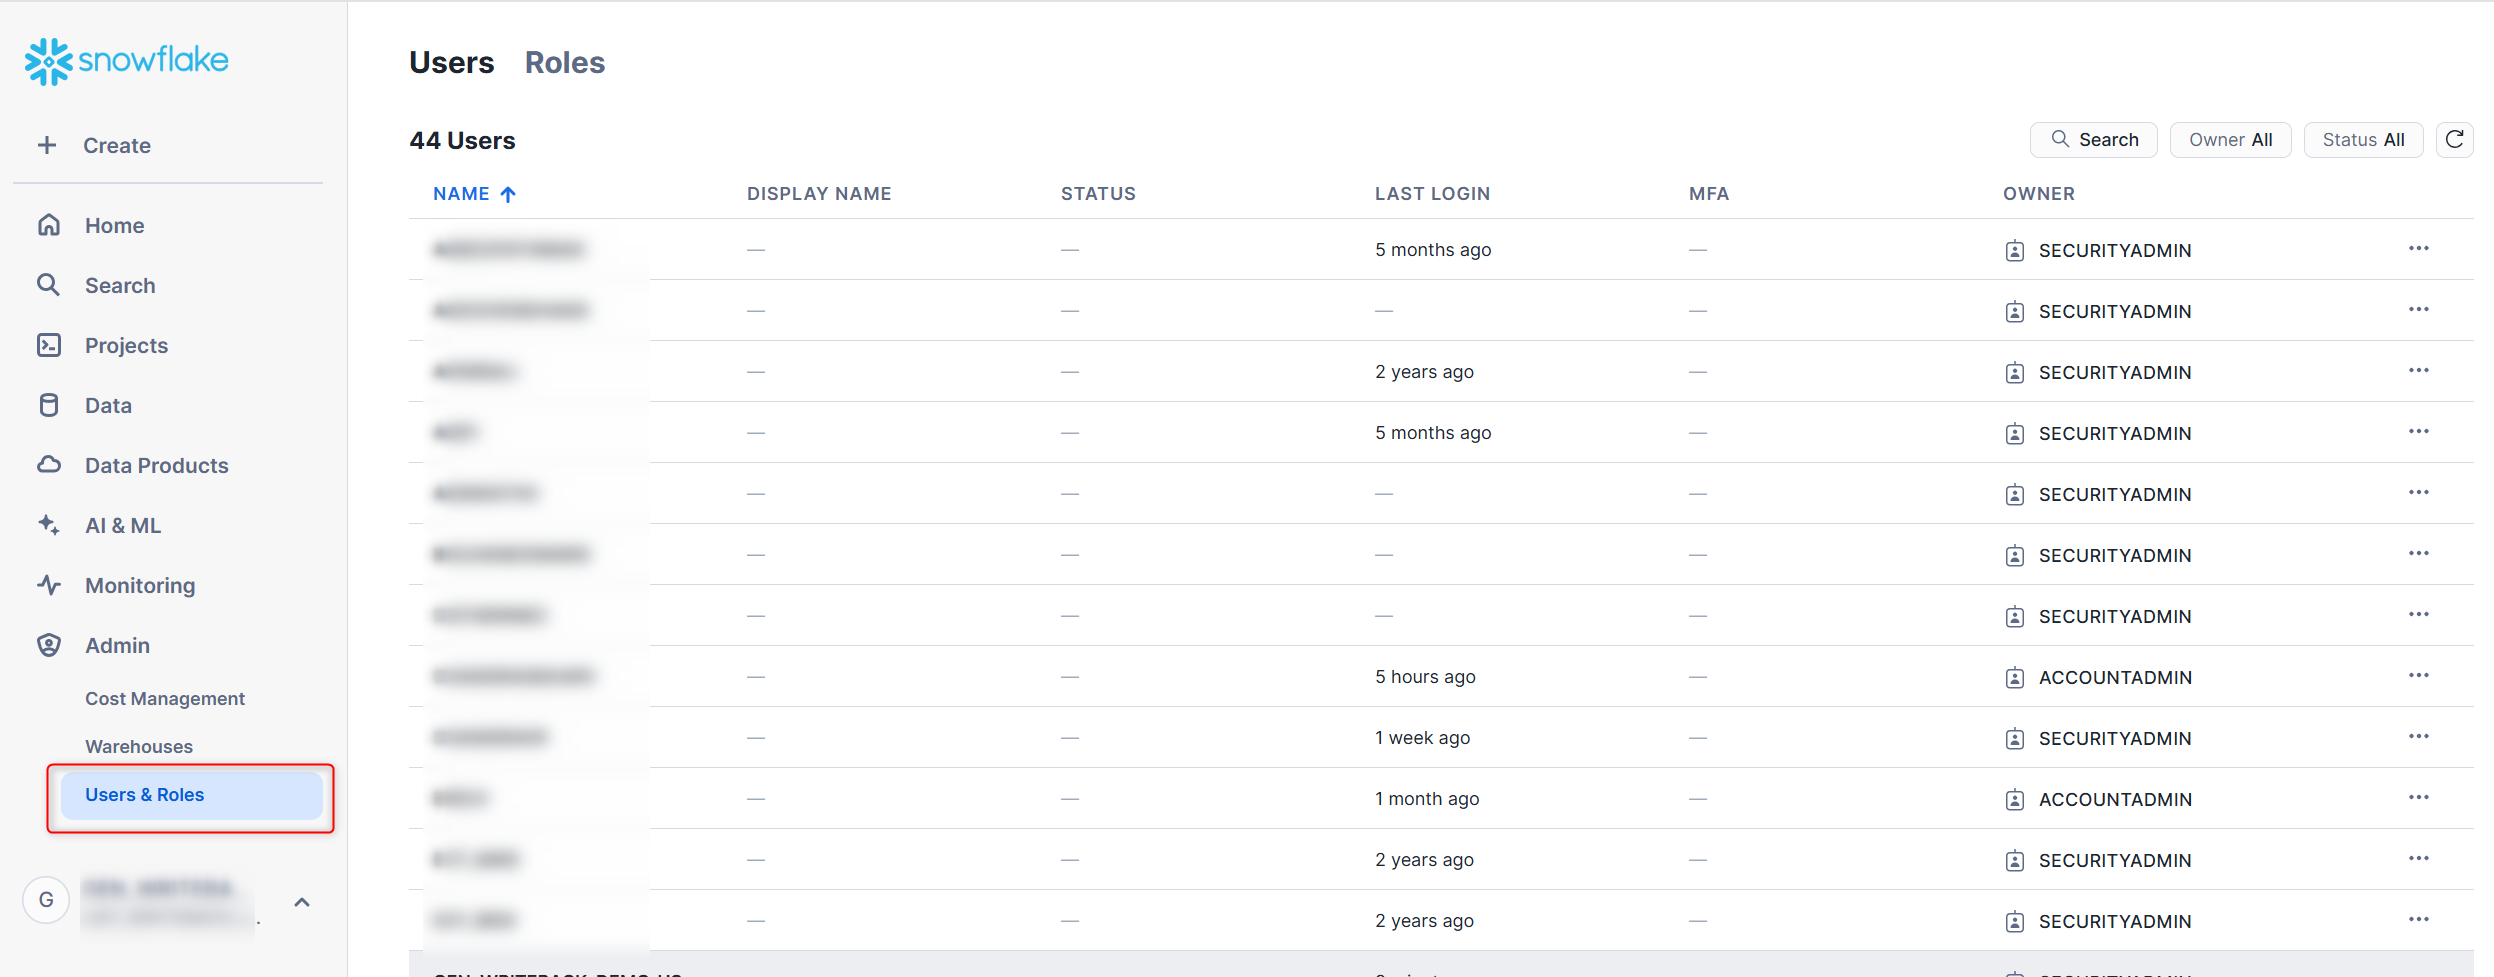Select the Users tab
Viewport: 2494px width, 977px height.
452,63
